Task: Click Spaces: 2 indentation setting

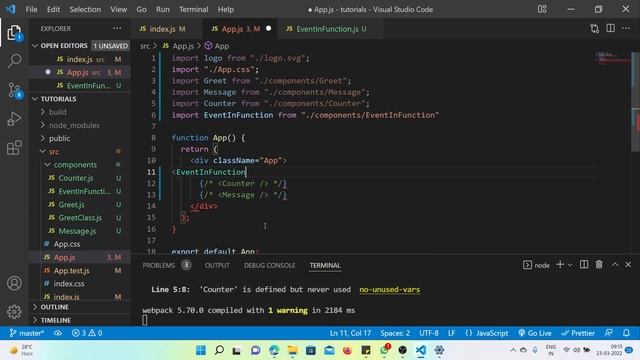Action: 395,333
